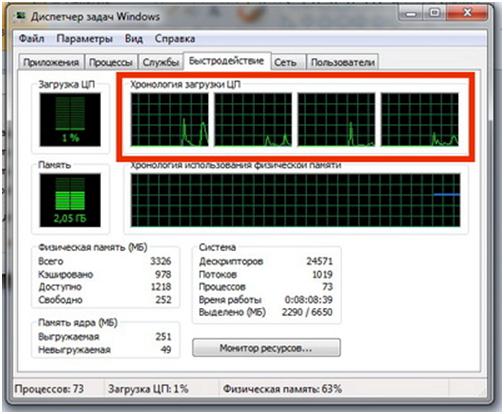Switch to the Приложения tab

pos(51,62)
